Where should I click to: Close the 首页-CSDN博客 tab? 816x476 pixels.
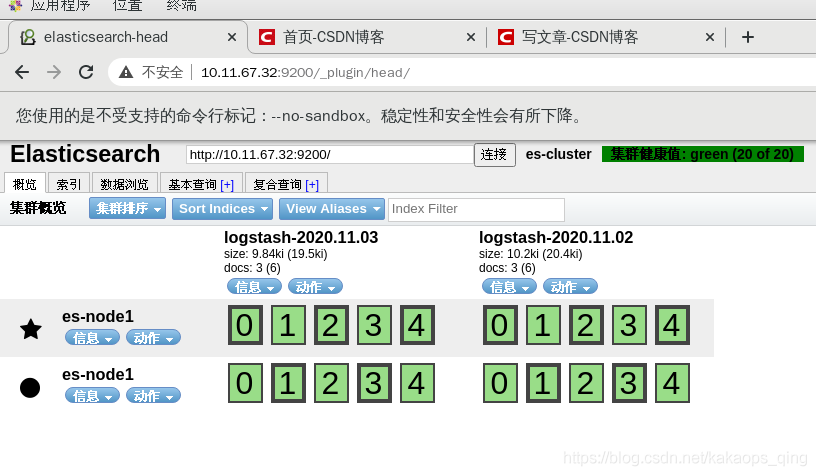pyautogui.click(x=471, y=37)
